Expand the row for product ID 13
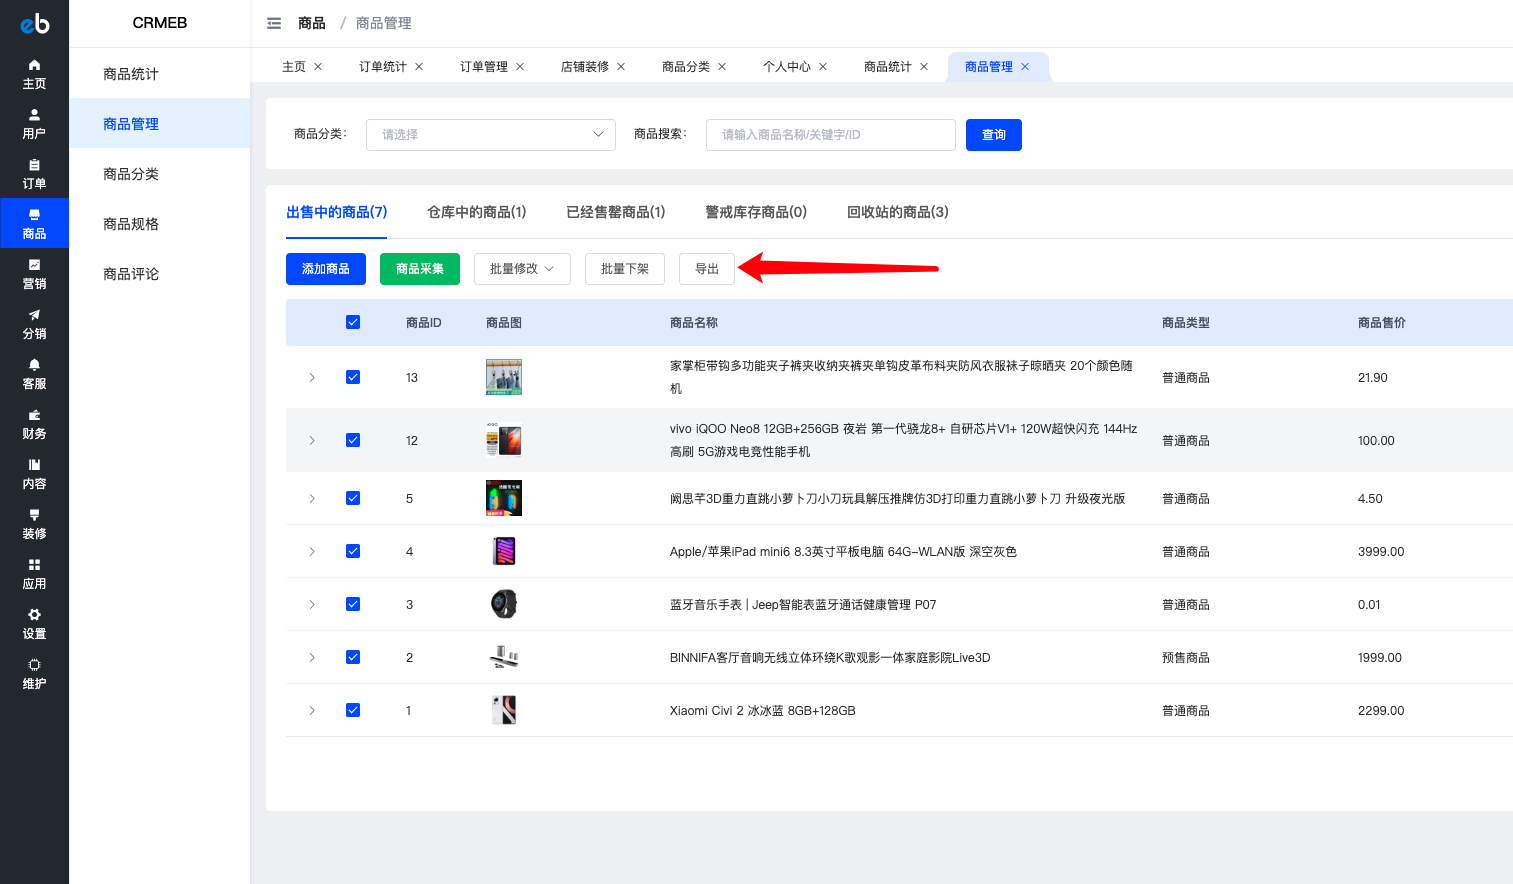This screenshot has width=1513, height=884. [x=312, y=377]
